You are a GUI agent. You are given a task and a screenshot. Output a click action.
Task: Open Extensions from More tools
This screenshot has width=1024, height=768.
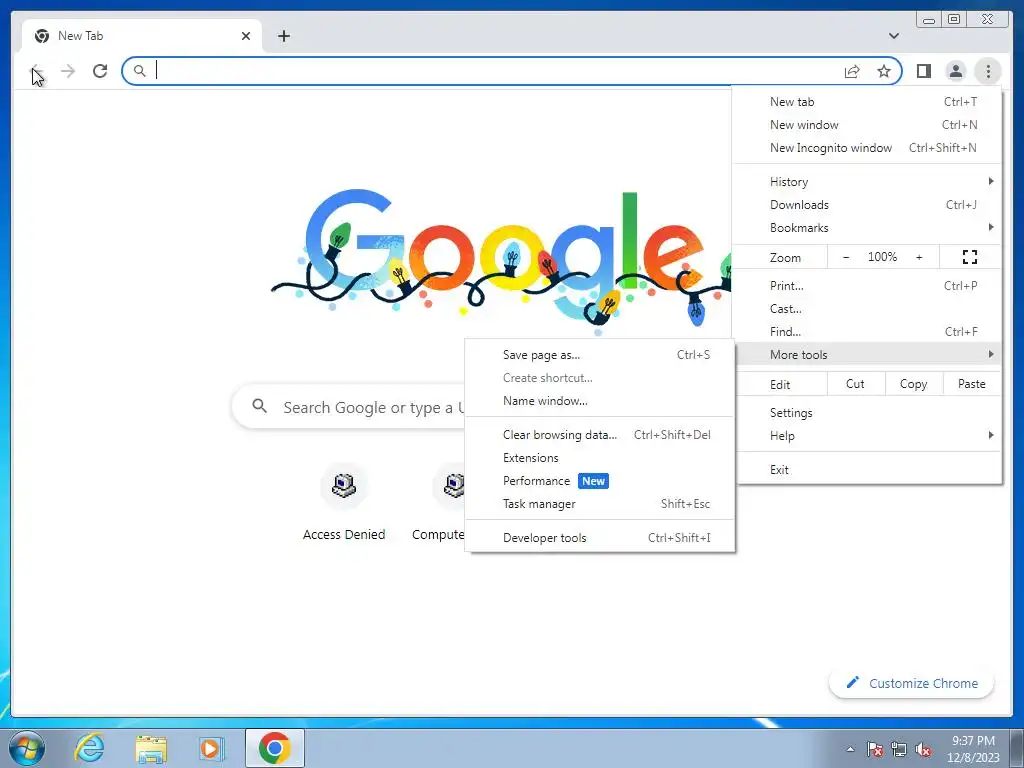(600, 458)
